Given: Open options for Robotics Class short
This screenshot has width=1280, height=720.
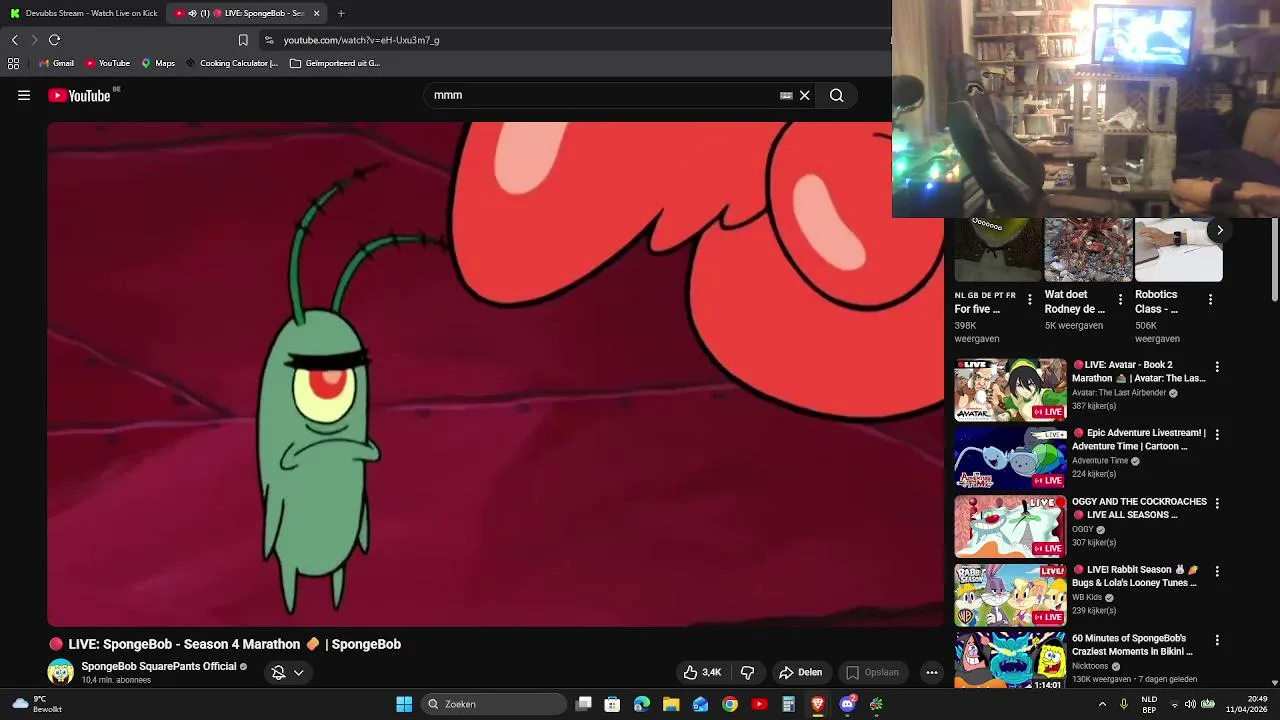Looking at the screenshot, I should [1210, 299].
